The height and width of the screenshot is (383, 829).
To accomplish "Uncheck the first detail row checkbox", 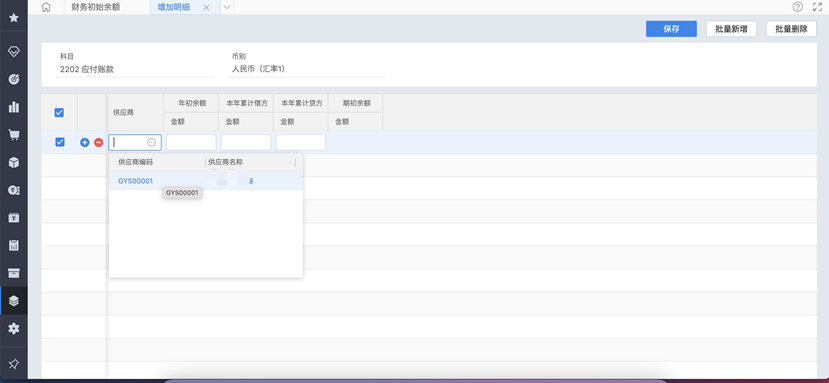I will (60, 142).
